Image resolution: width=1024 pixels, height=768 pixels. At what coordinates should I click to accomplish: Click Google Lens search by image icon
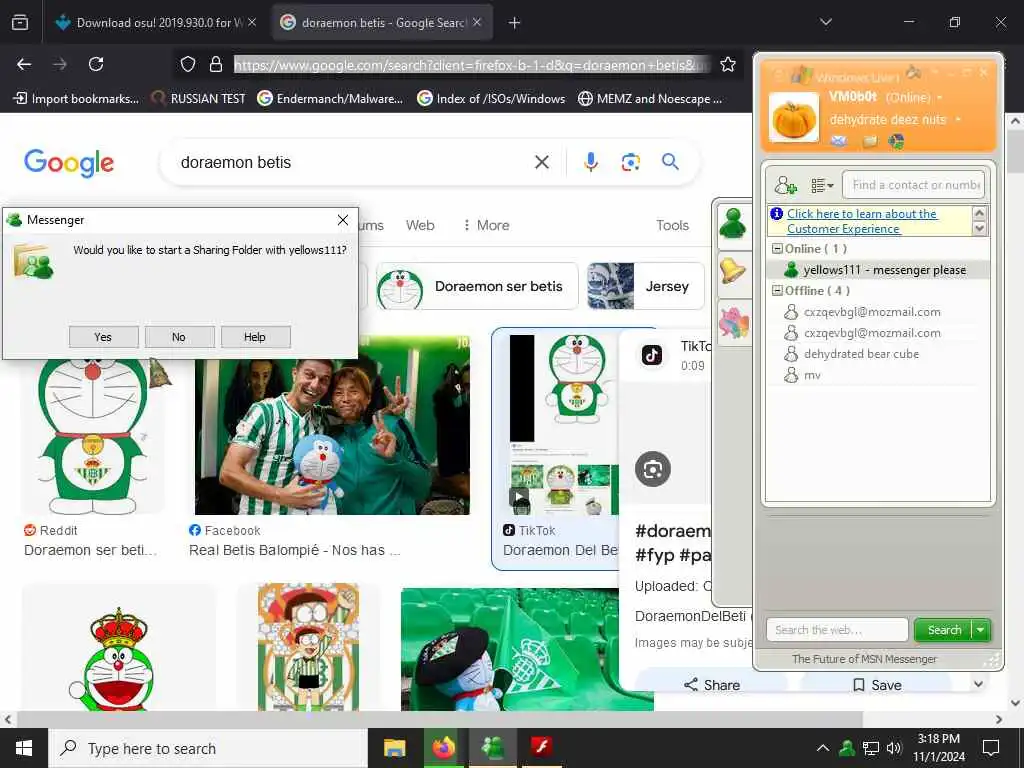[630, 162]
